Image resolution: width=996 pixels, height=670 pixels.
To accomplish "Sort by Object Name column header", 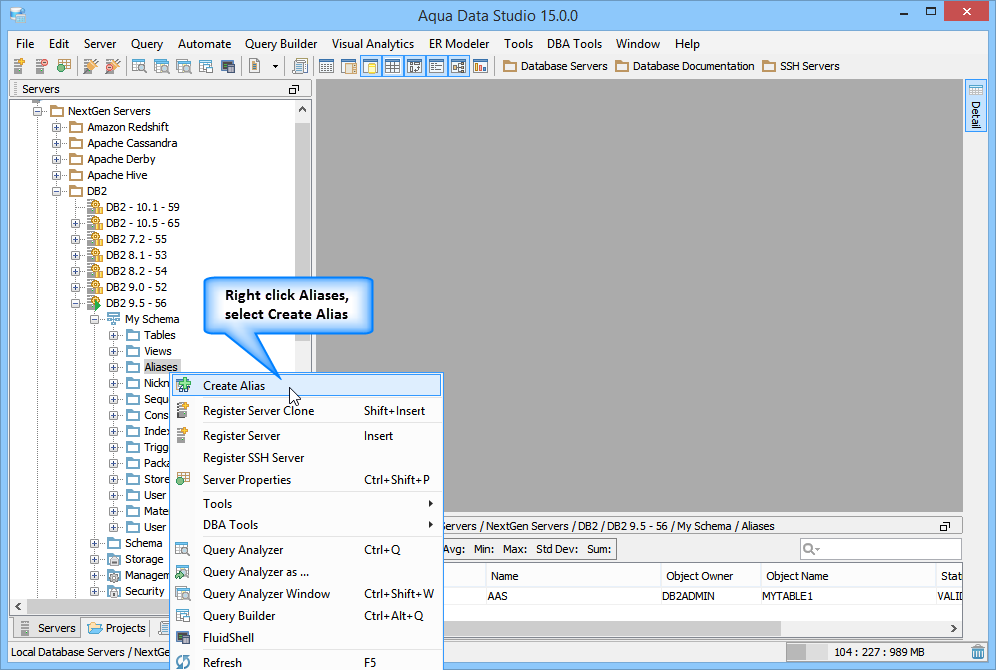I will point(848,576).
